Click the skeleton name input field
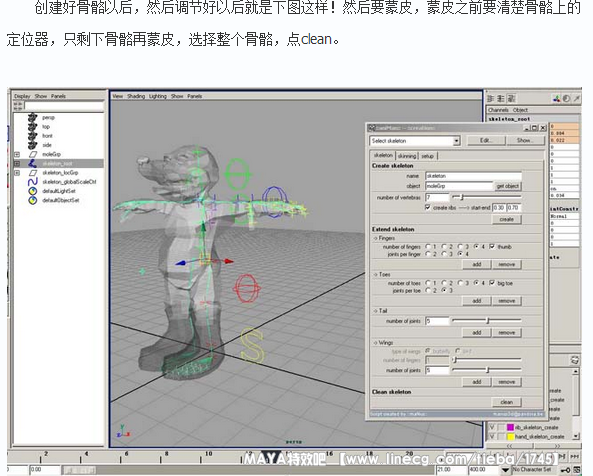This screenshot has width=593, height=476. [x=473, y=176]
